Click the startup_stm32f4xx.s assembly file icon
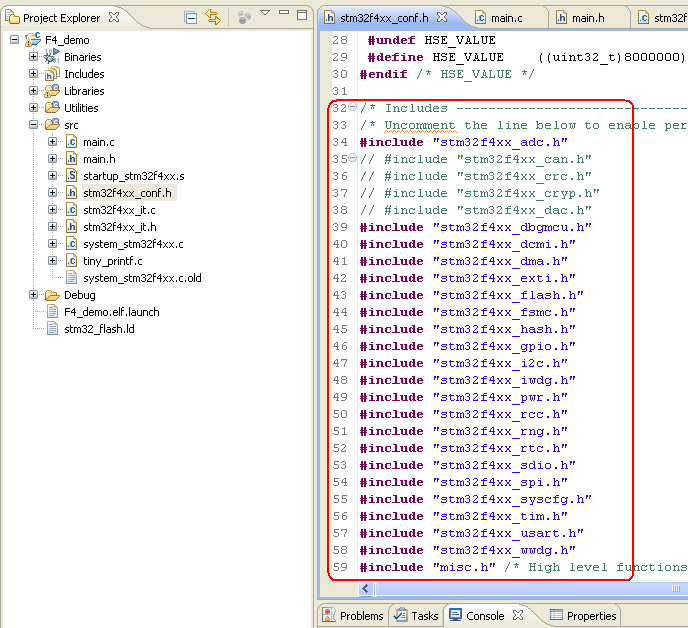Screen dimensions: 688x628 coord(71,176)
